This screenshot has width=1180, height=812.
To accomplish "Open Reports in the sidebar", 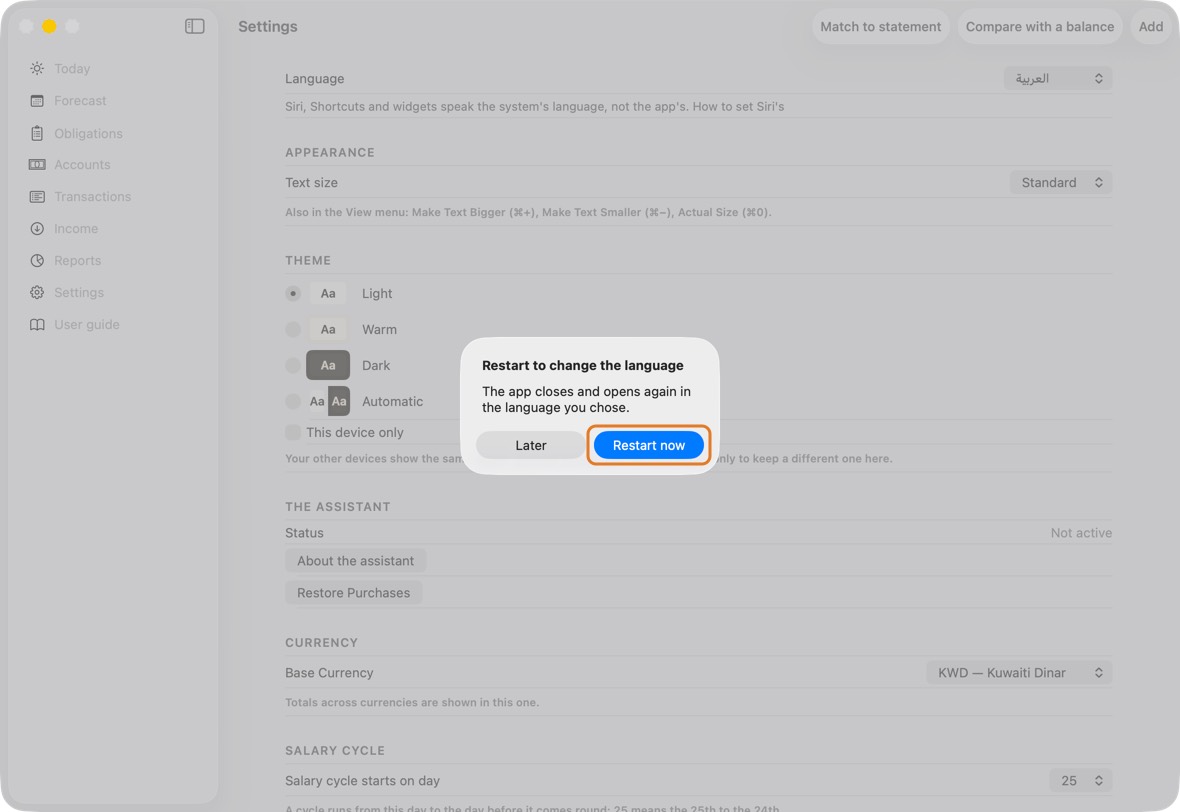I will [x=78, y=260].
